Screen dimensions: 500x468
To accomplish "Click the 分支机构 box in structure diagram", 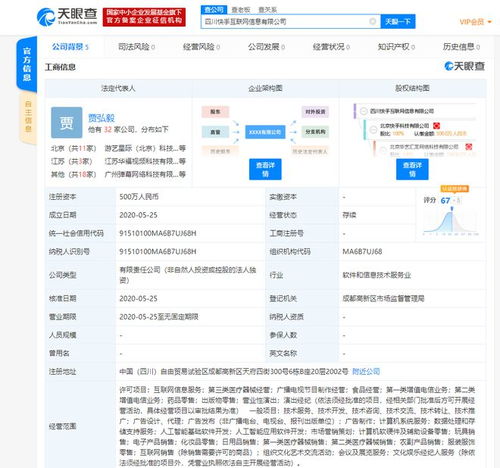I will pos(315,132).
